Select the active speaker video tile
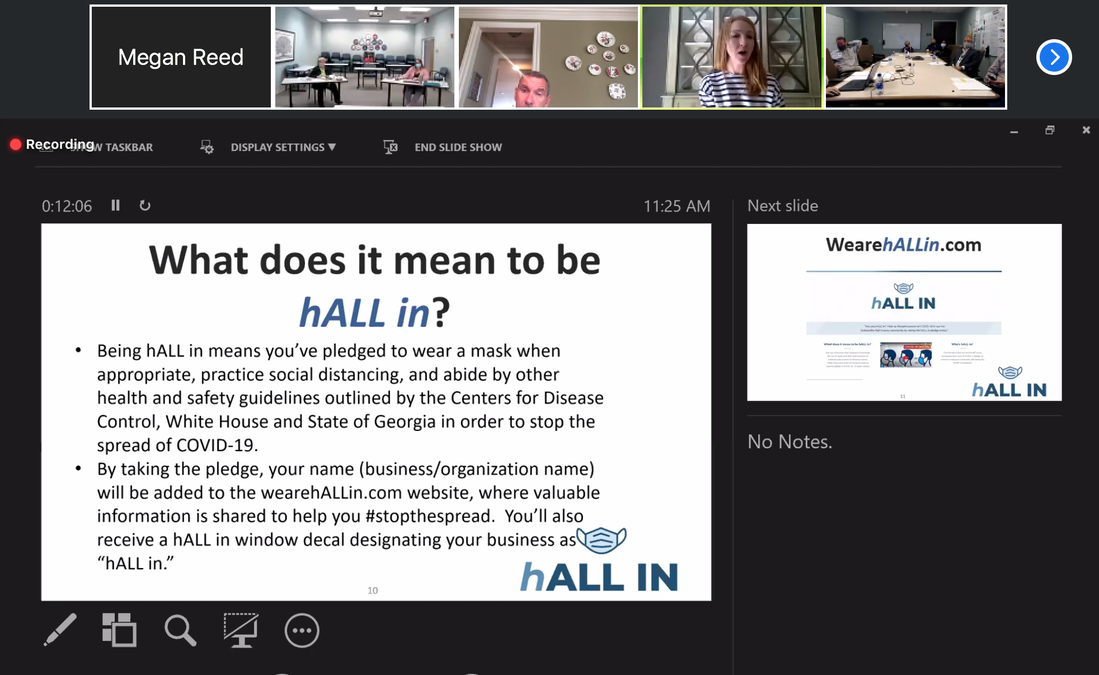 point(732,57)
